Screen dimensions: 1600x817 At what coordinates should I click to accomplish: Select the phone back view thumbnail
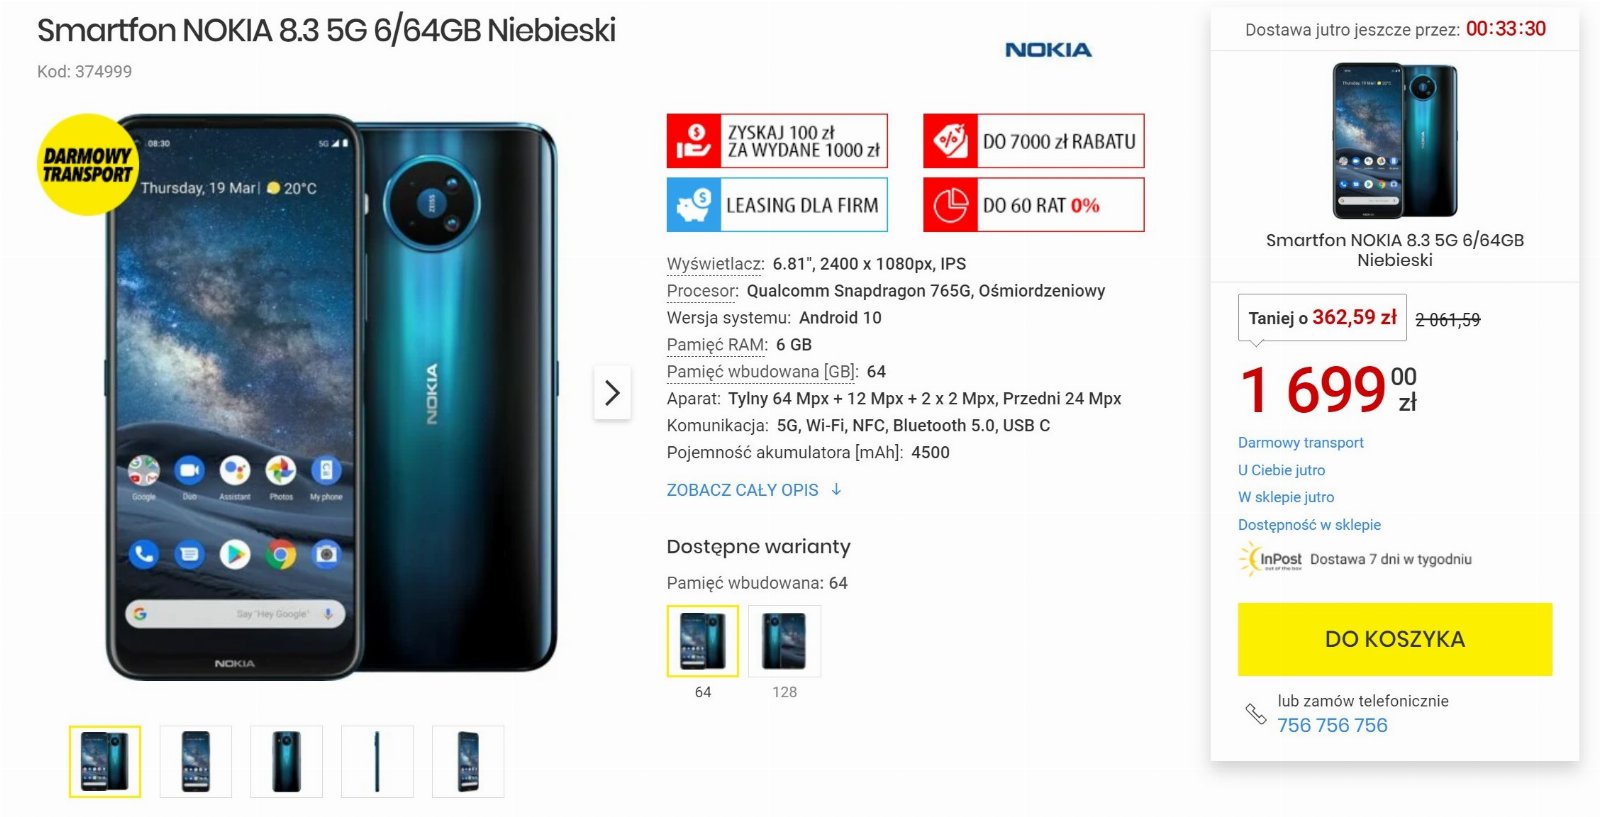click(287, 762)
